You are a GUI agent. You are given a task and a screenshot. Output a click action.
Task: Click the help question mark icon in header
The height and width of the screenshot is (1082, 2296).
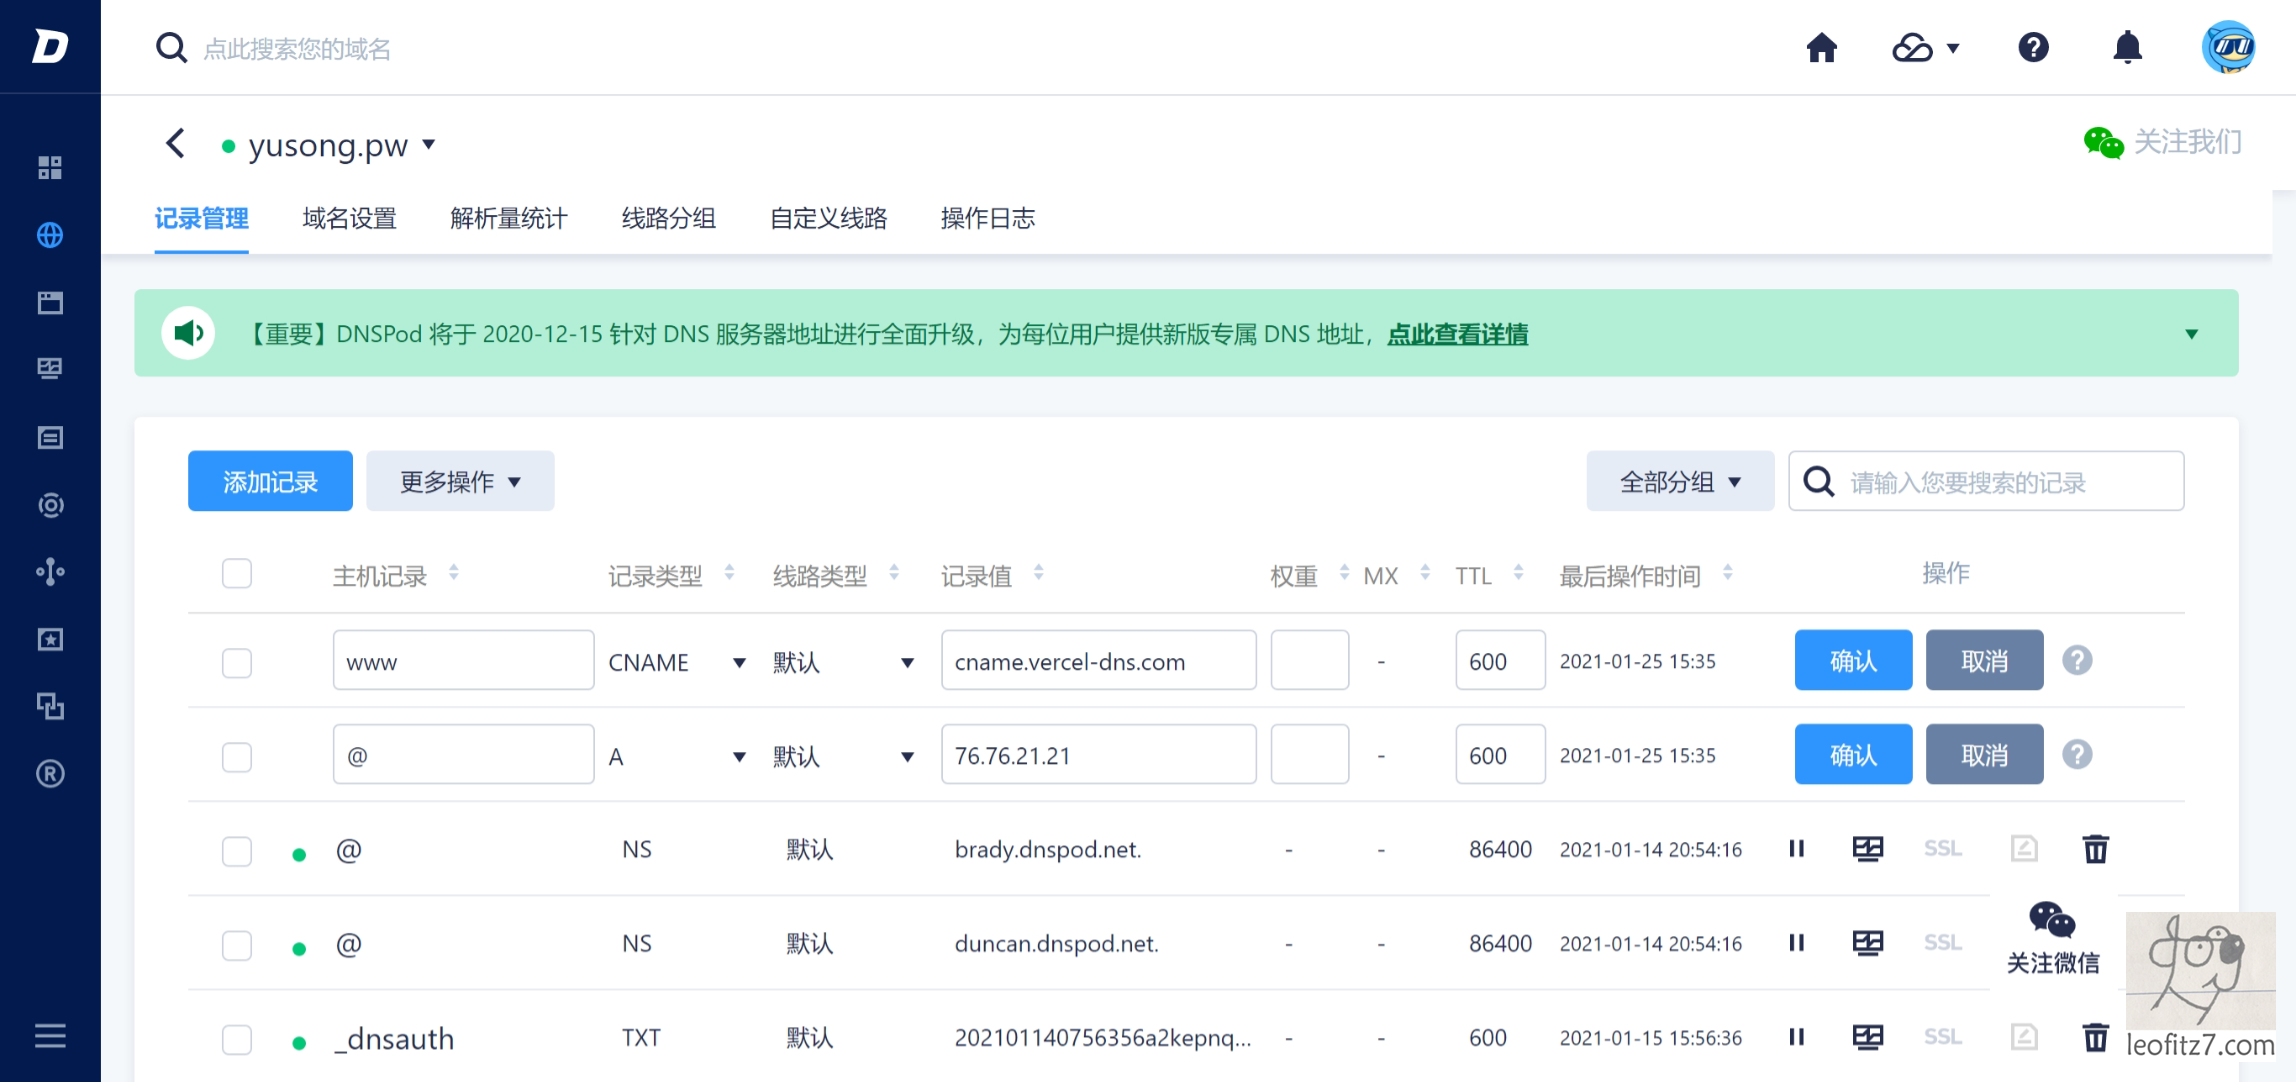pyautogui.click(x=2033, y=47)
